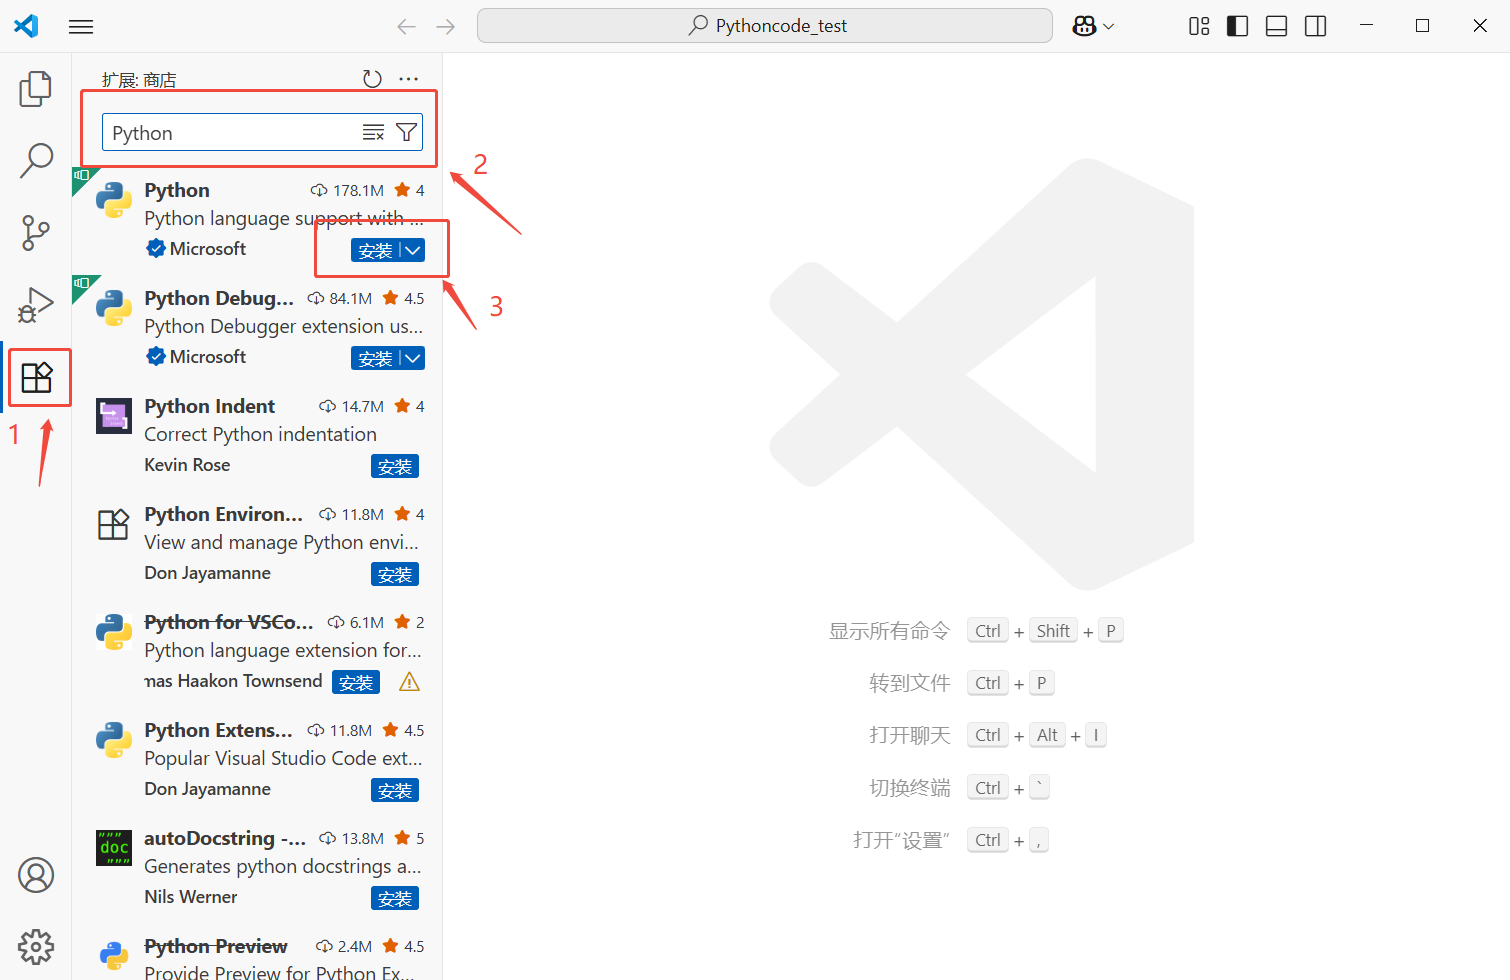The width and height of the screenshot is (1510, 980).
Task: Go back with the left arrow
Action: point(406,26)
